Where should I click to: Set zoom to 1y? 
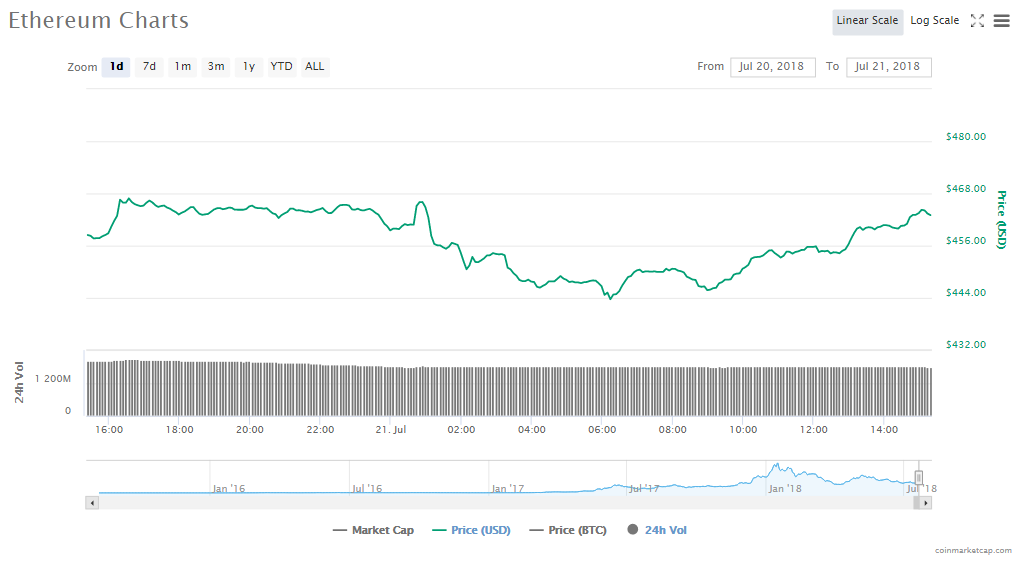pyautogui.click(x=248, y=67)
